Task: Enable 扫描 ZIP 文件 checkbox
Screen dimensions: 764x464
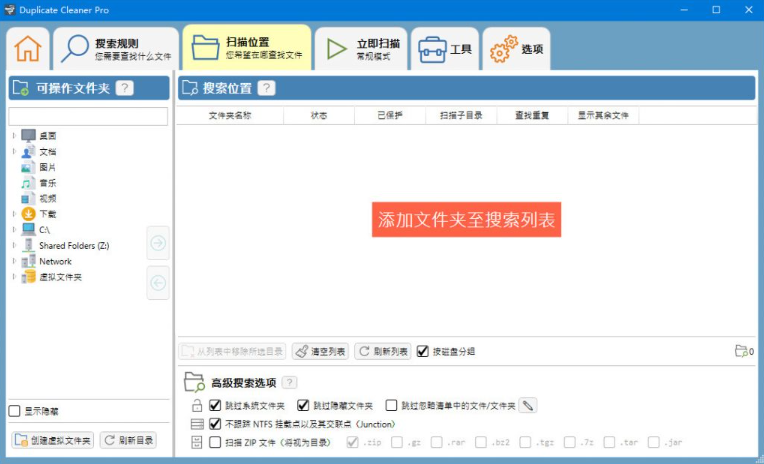Action: tap(215, 442)
